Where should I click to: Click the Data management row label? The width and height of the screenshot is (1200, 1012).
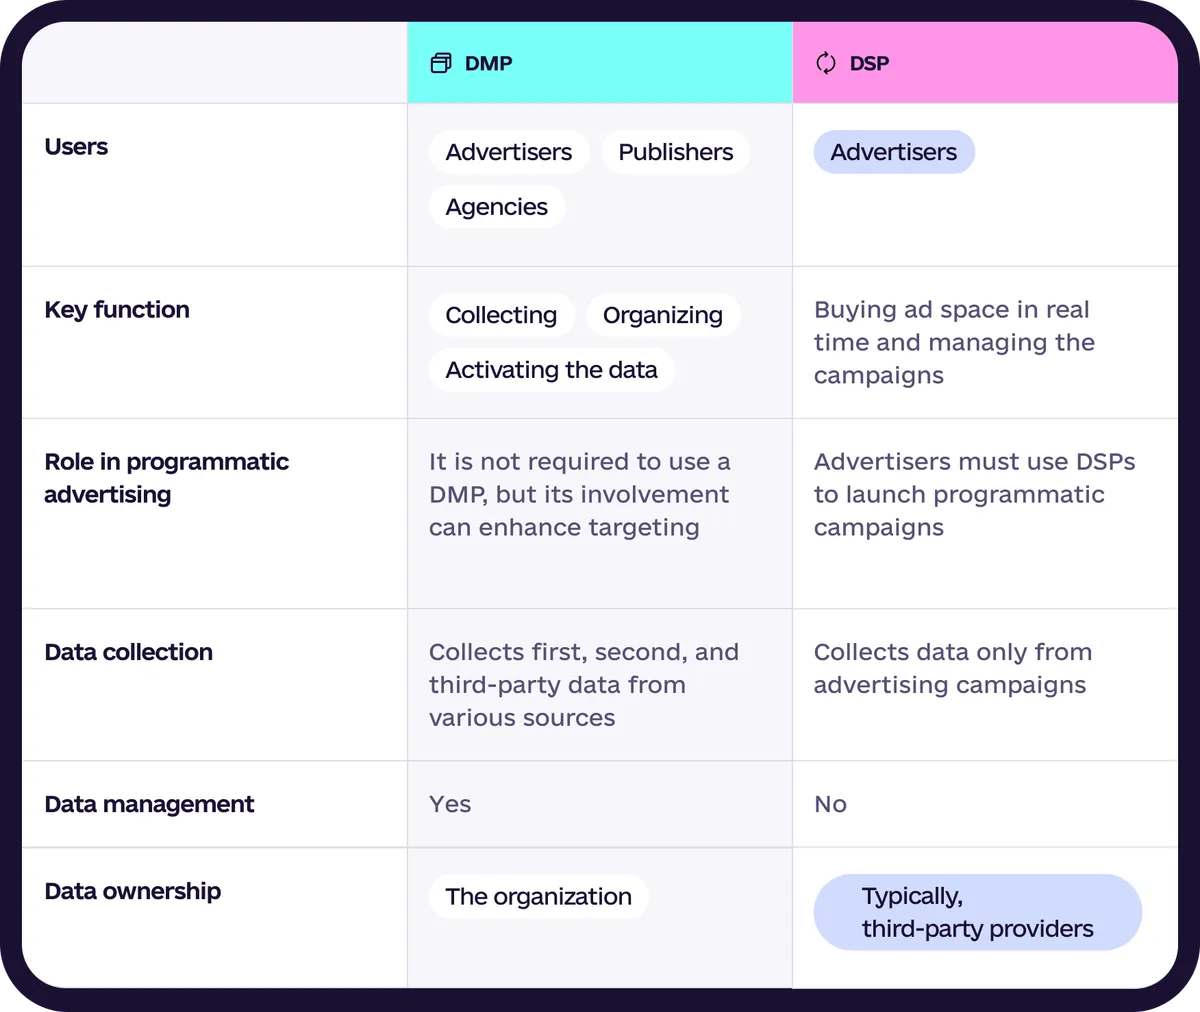149,804
